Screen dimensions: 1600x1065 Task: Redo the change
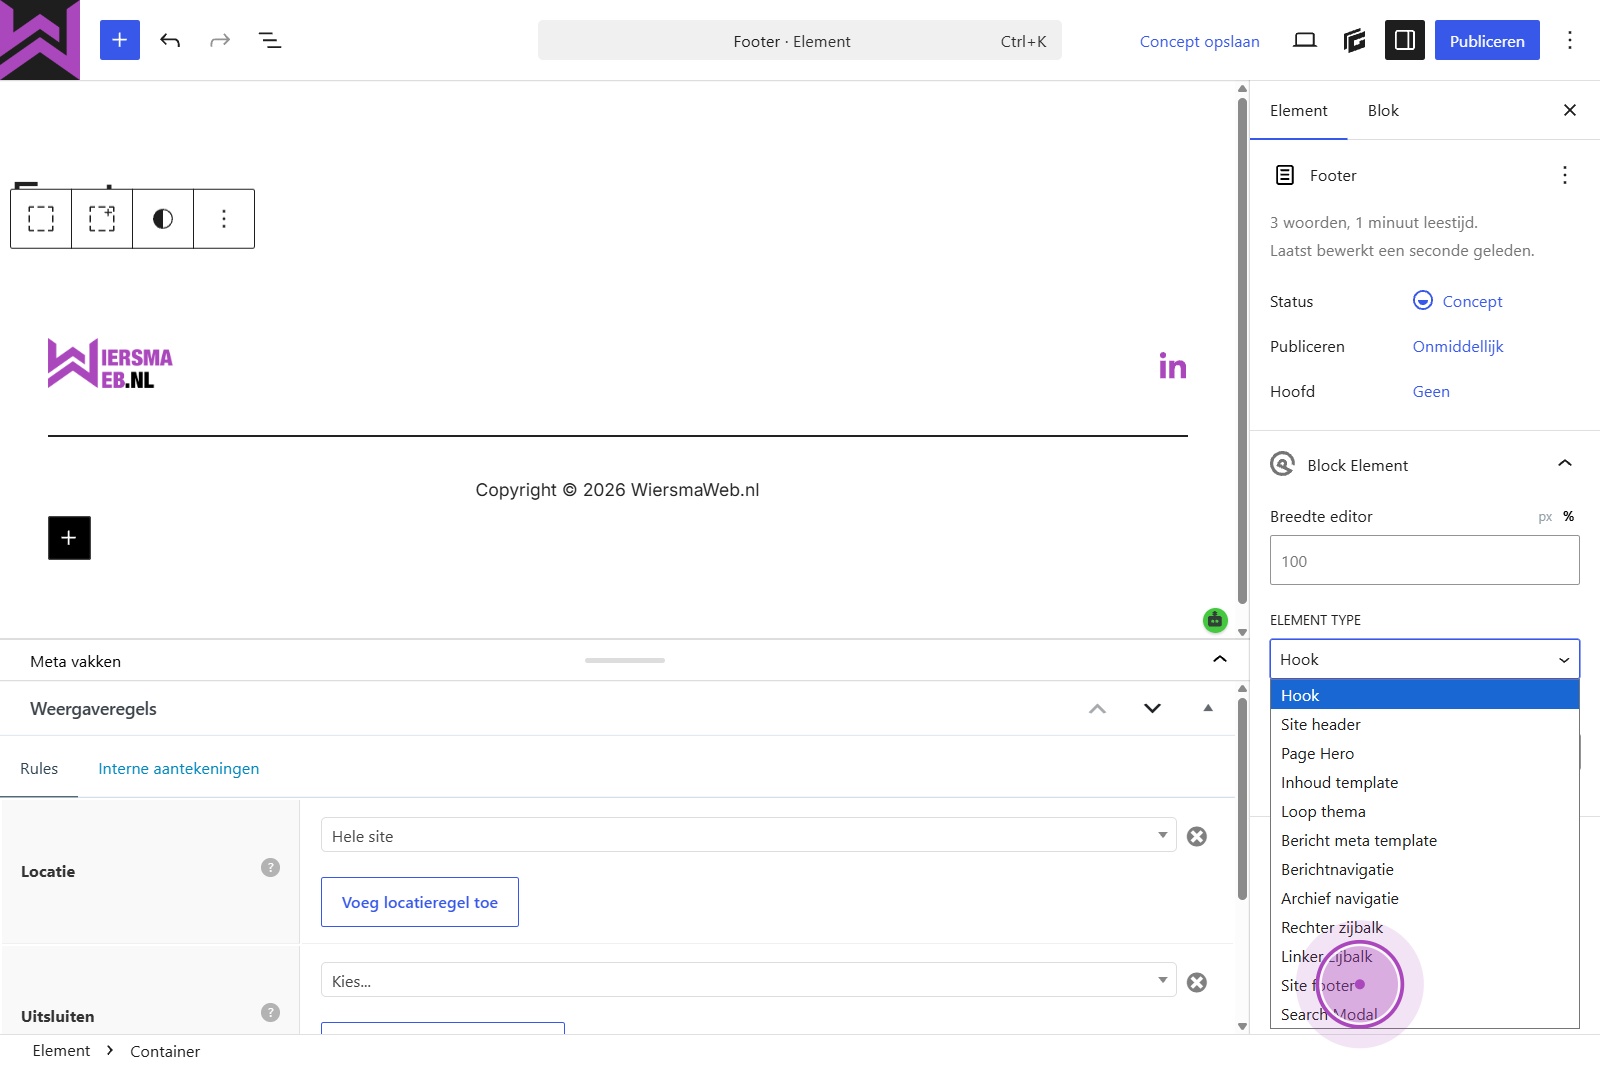220,40
